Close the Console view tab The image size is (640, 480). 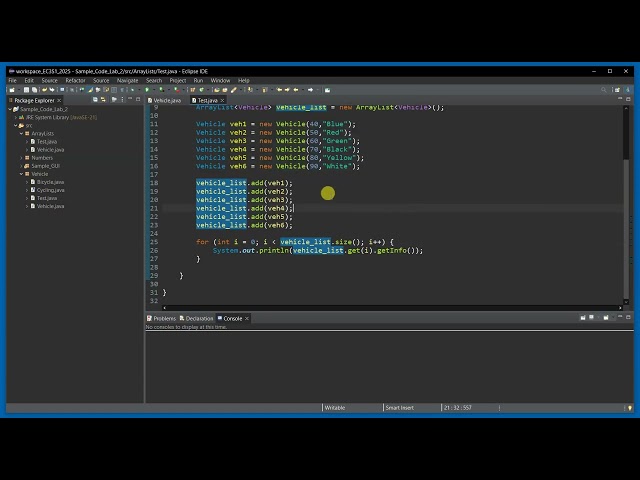point(247,319)
